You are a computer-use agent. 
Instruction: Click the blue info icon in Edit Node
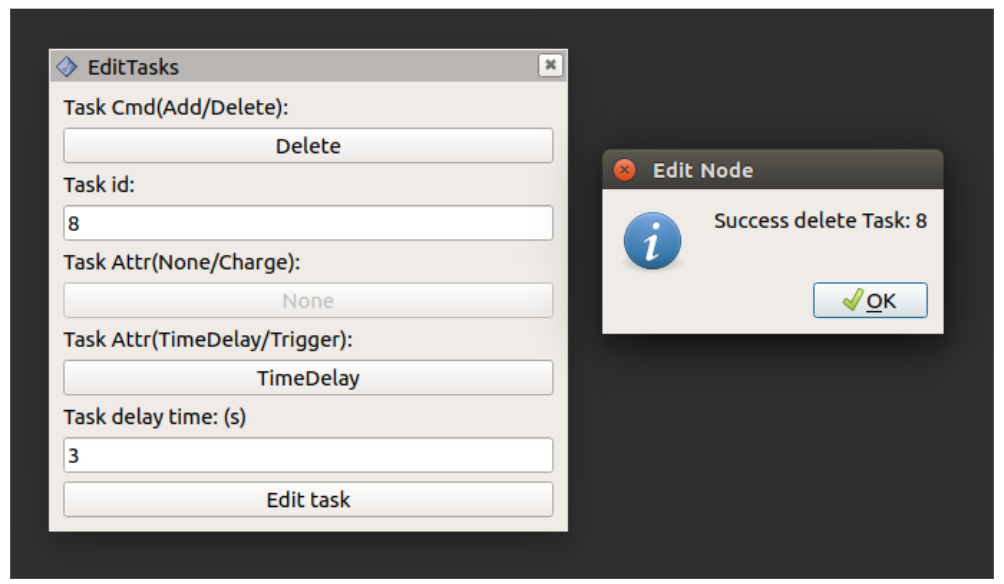[x=652, y=243]
